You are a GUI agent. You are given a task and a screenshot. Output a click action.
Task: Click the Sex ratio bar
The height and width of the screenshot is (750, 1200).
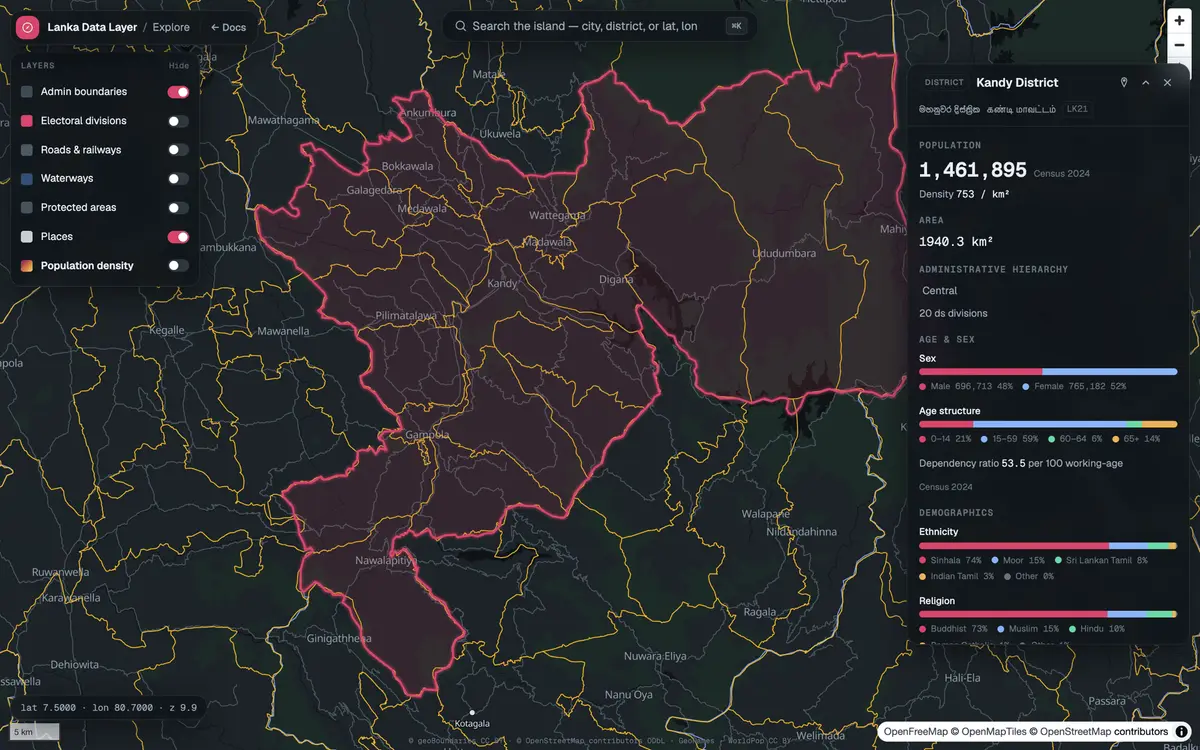click(x=1048, y=372)
